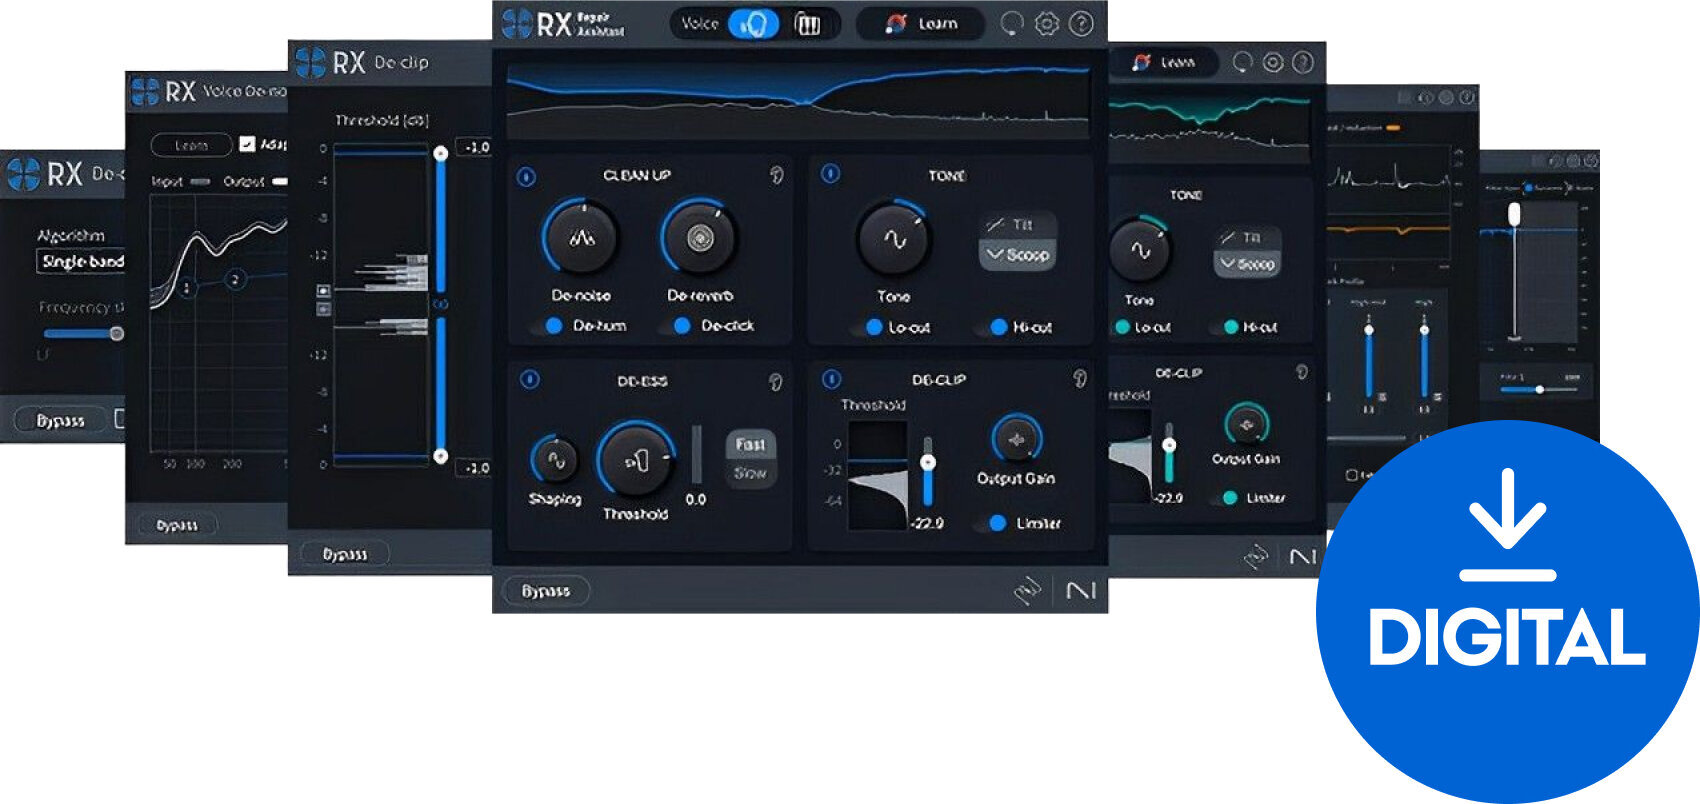This screenshot has height=804, width=1700.
Task: Click Output Gain knob in teal window
Action: (1247, 424)
